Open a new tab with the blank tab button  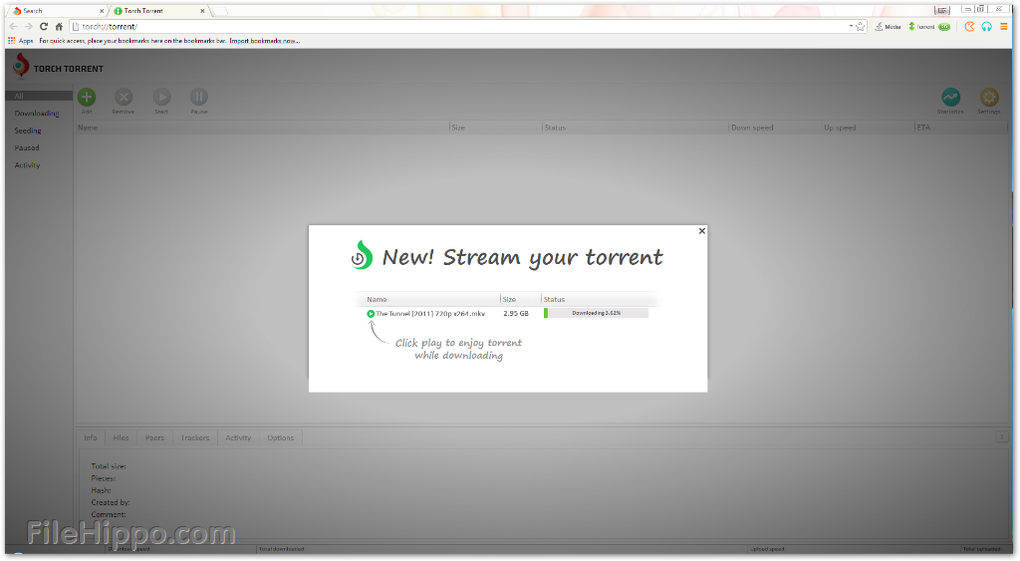pos(220,11)
